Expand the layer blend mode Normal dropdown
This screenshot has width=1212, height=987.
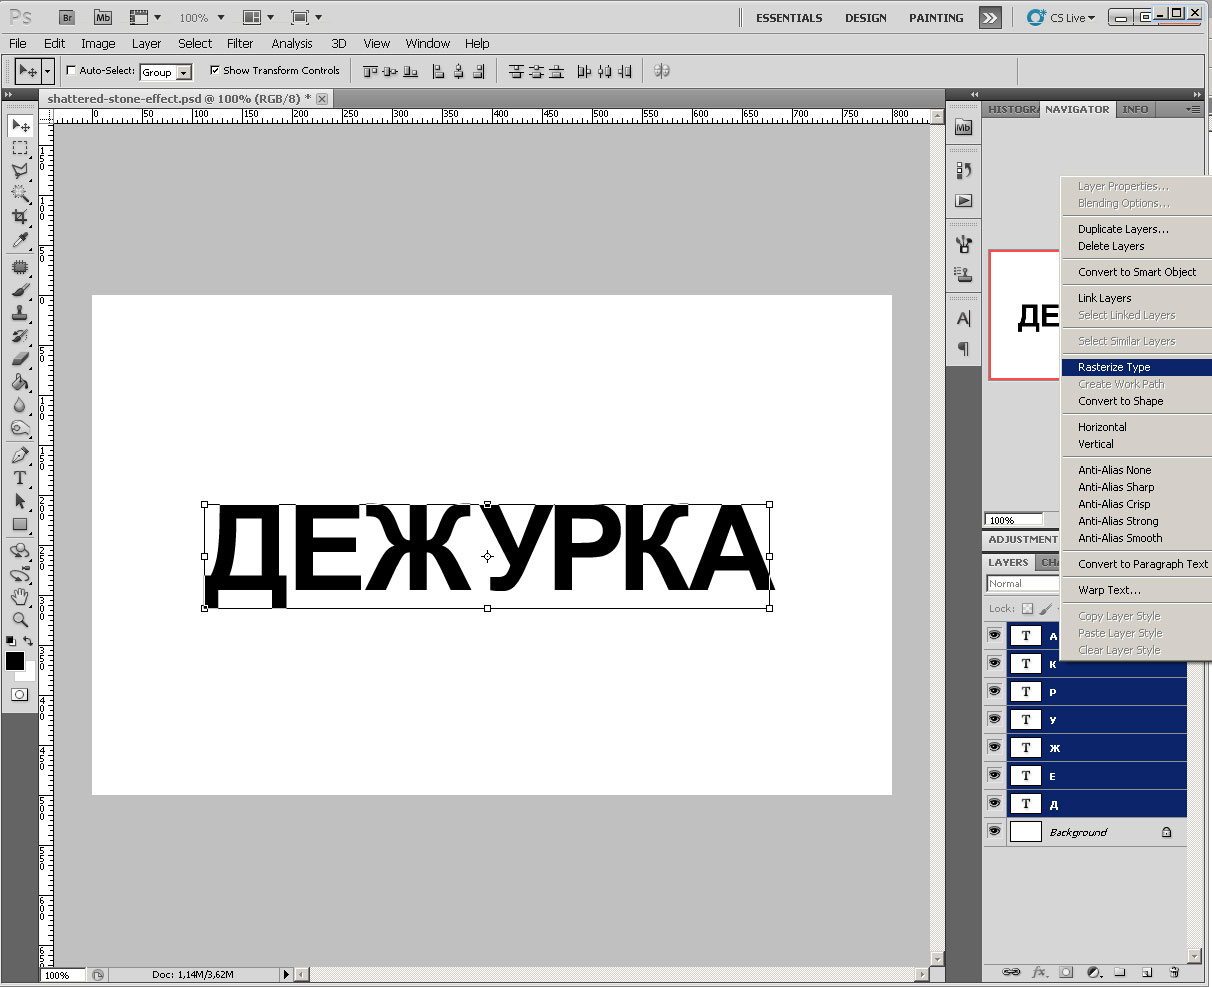1022,584
